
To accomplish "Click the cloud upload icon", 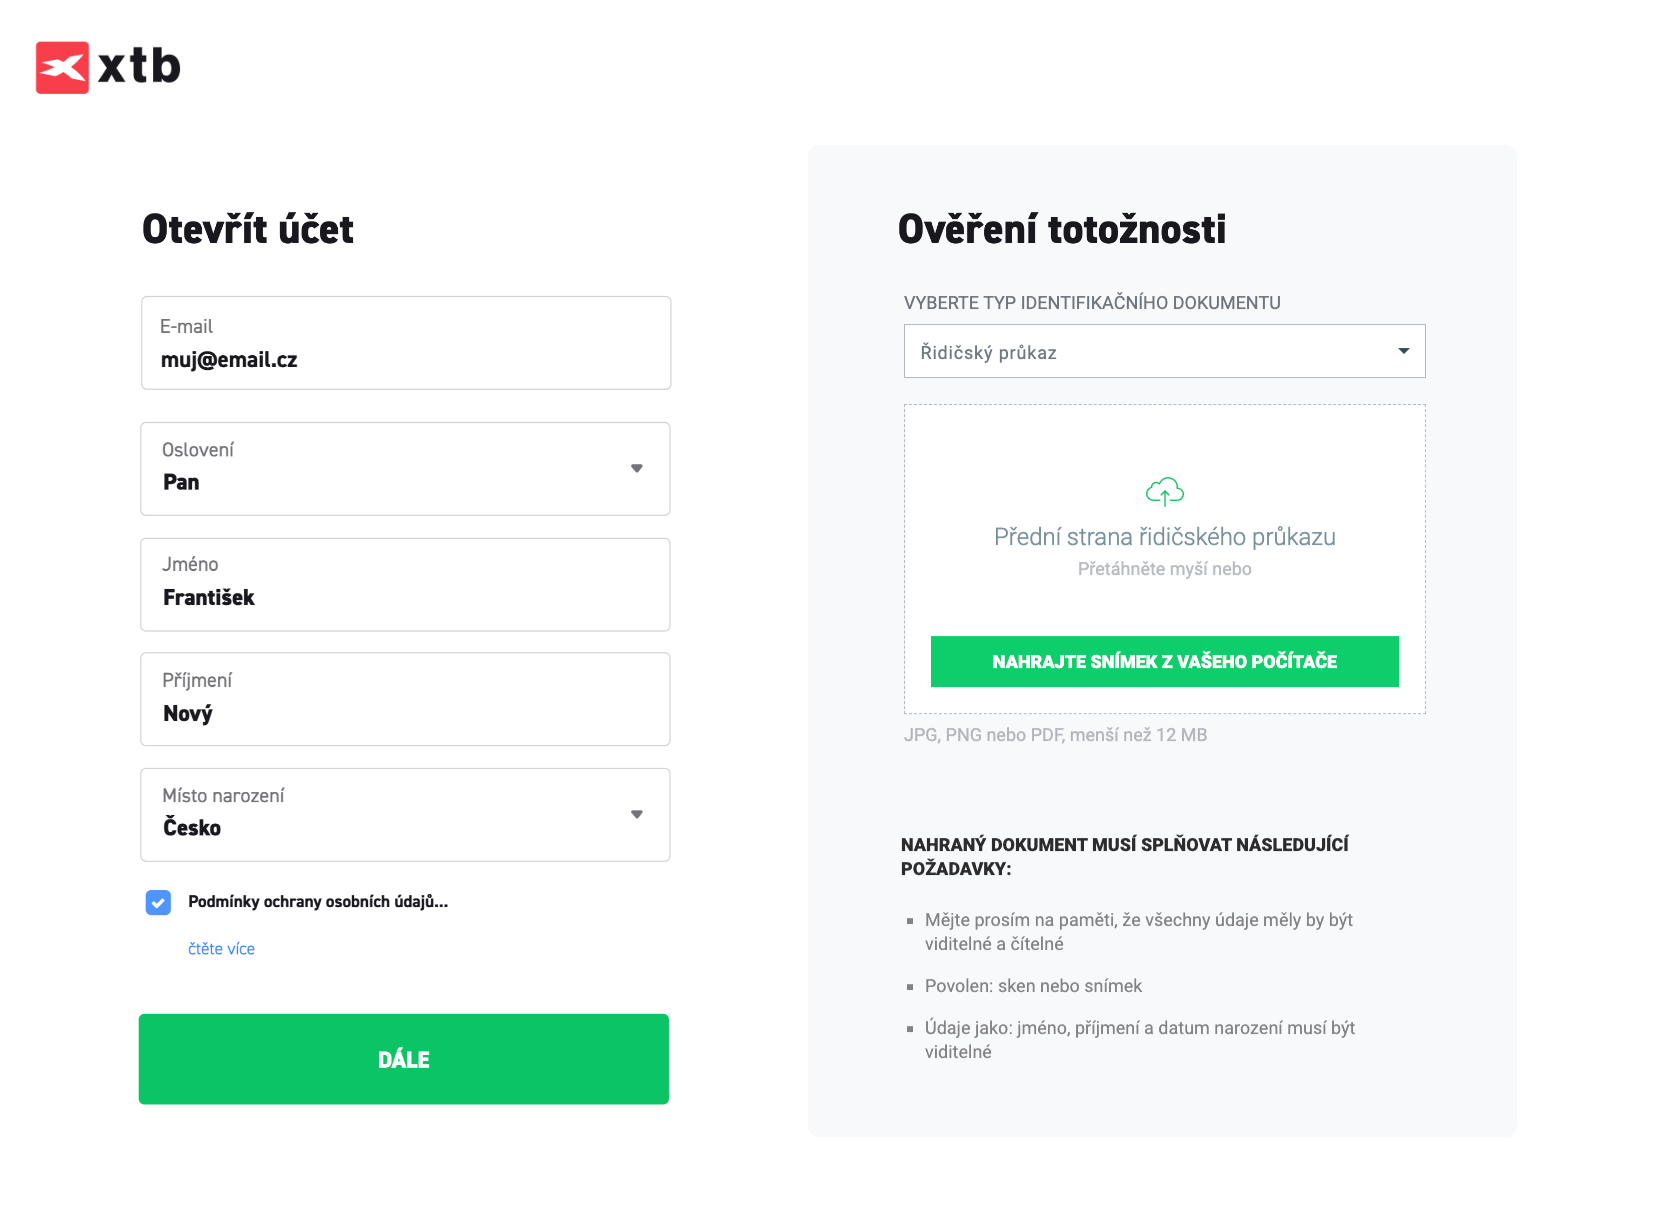I will [x=1164, y=491].
